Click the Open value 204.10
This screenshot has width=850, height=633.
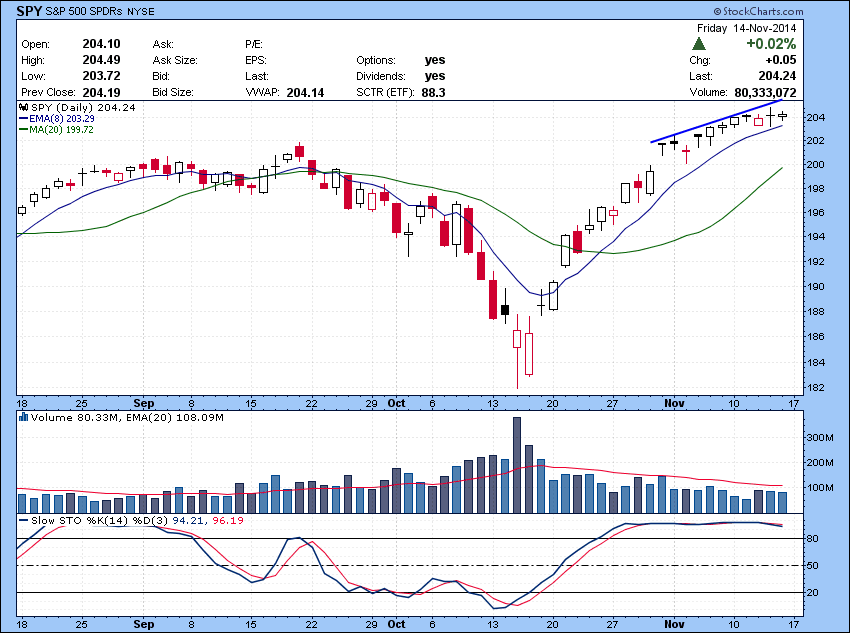point(101,44)
